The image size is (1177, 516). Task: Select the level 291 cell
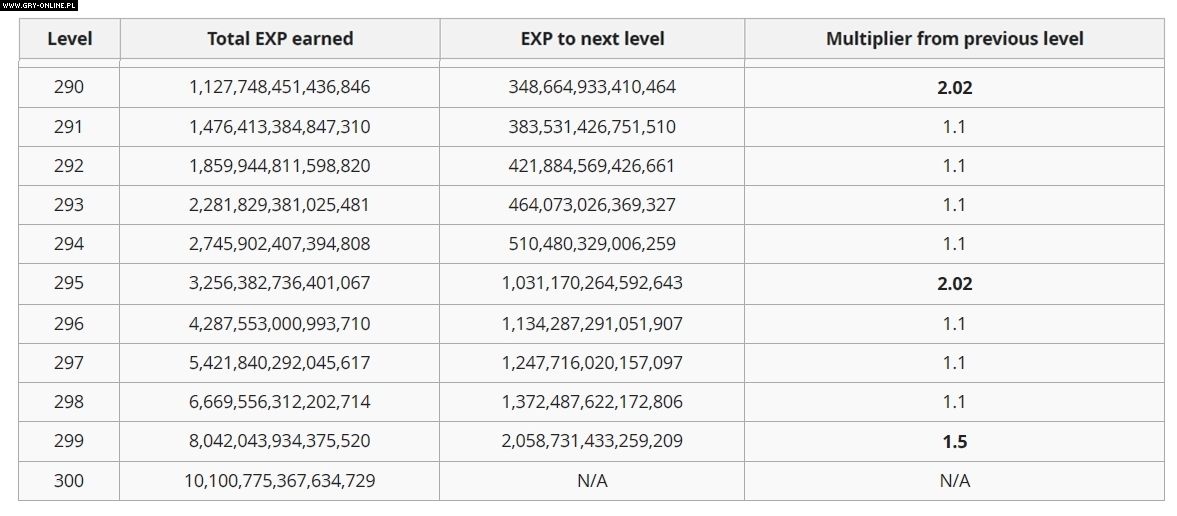tap(69, 127)
